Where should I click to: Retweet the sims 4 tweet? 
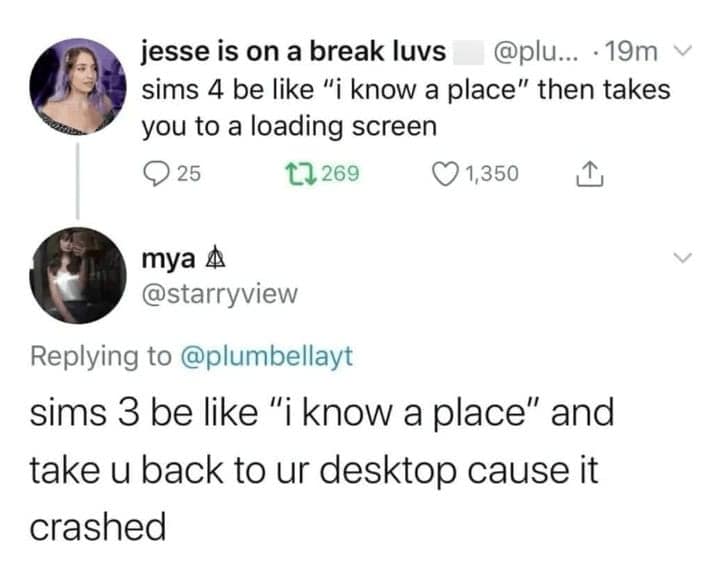coord(301,174)
